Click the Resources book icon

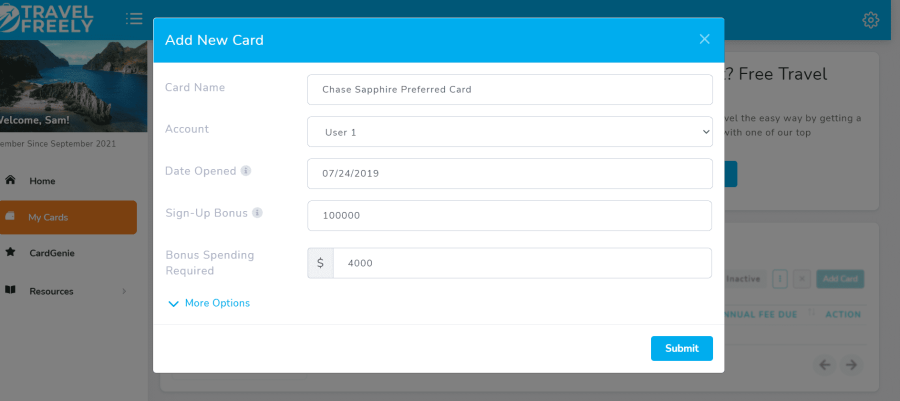coord(10,290)
